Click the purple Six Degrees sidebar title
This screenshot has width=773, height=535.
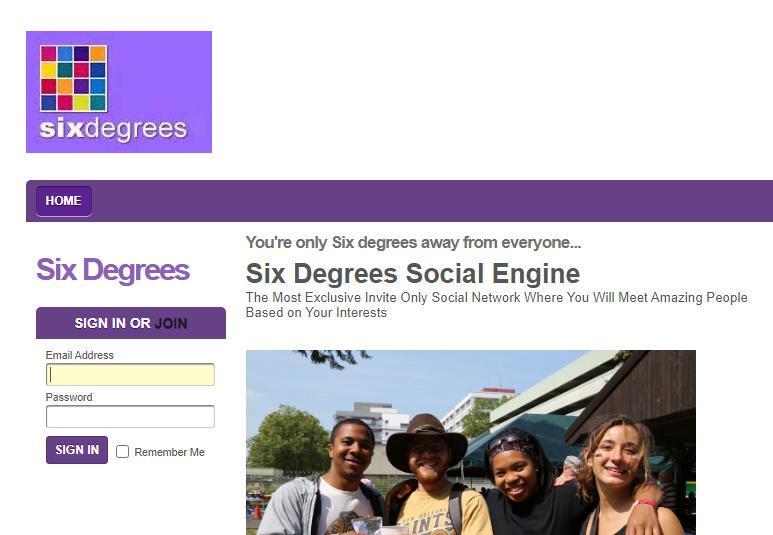(113, 270)
